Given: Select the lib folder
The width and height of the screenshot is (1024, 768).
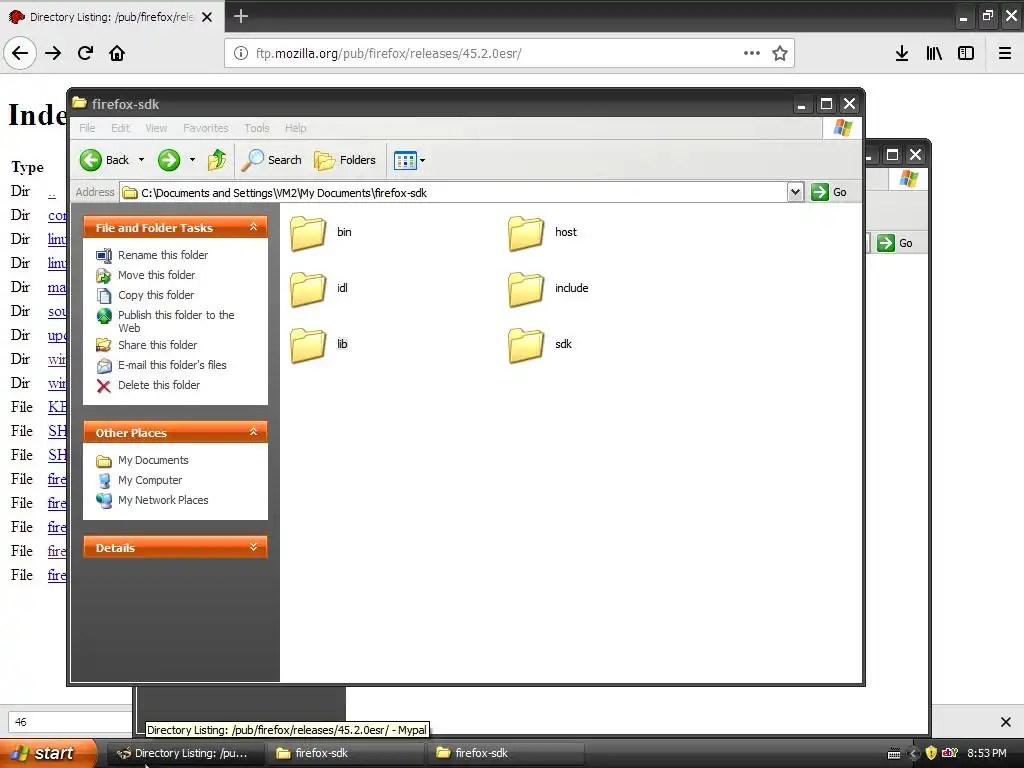Looking at the screenshot, I should tap(319, 345).
